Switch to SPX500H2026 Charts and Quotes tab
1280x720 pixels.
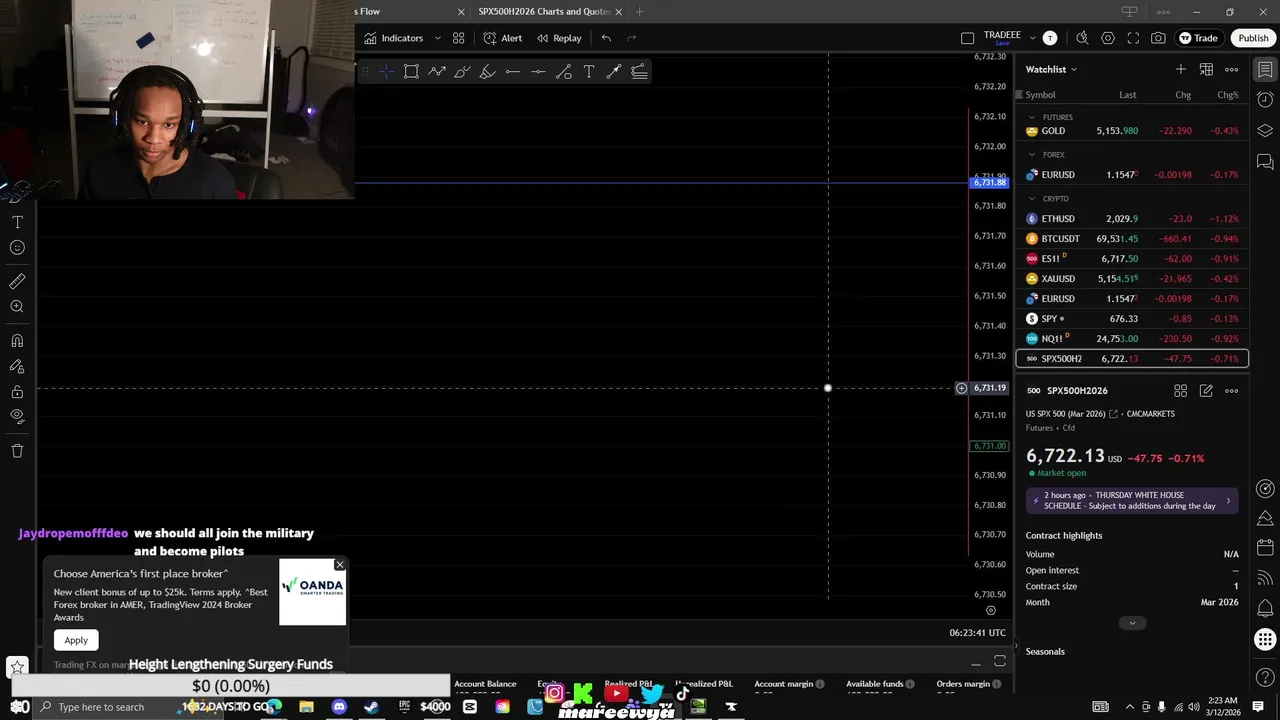coord(544,11)
